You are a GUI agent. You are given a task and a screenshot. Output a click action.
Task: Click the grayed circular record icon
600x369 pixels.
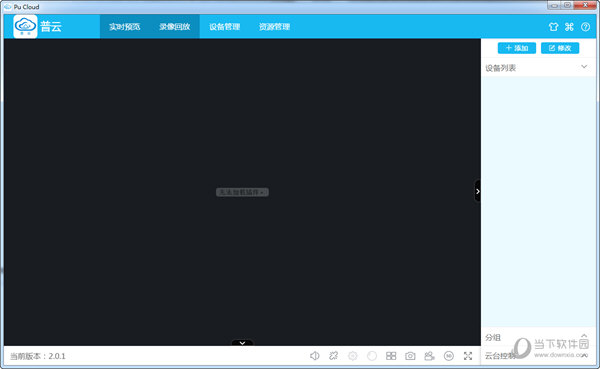click(372, 356)
